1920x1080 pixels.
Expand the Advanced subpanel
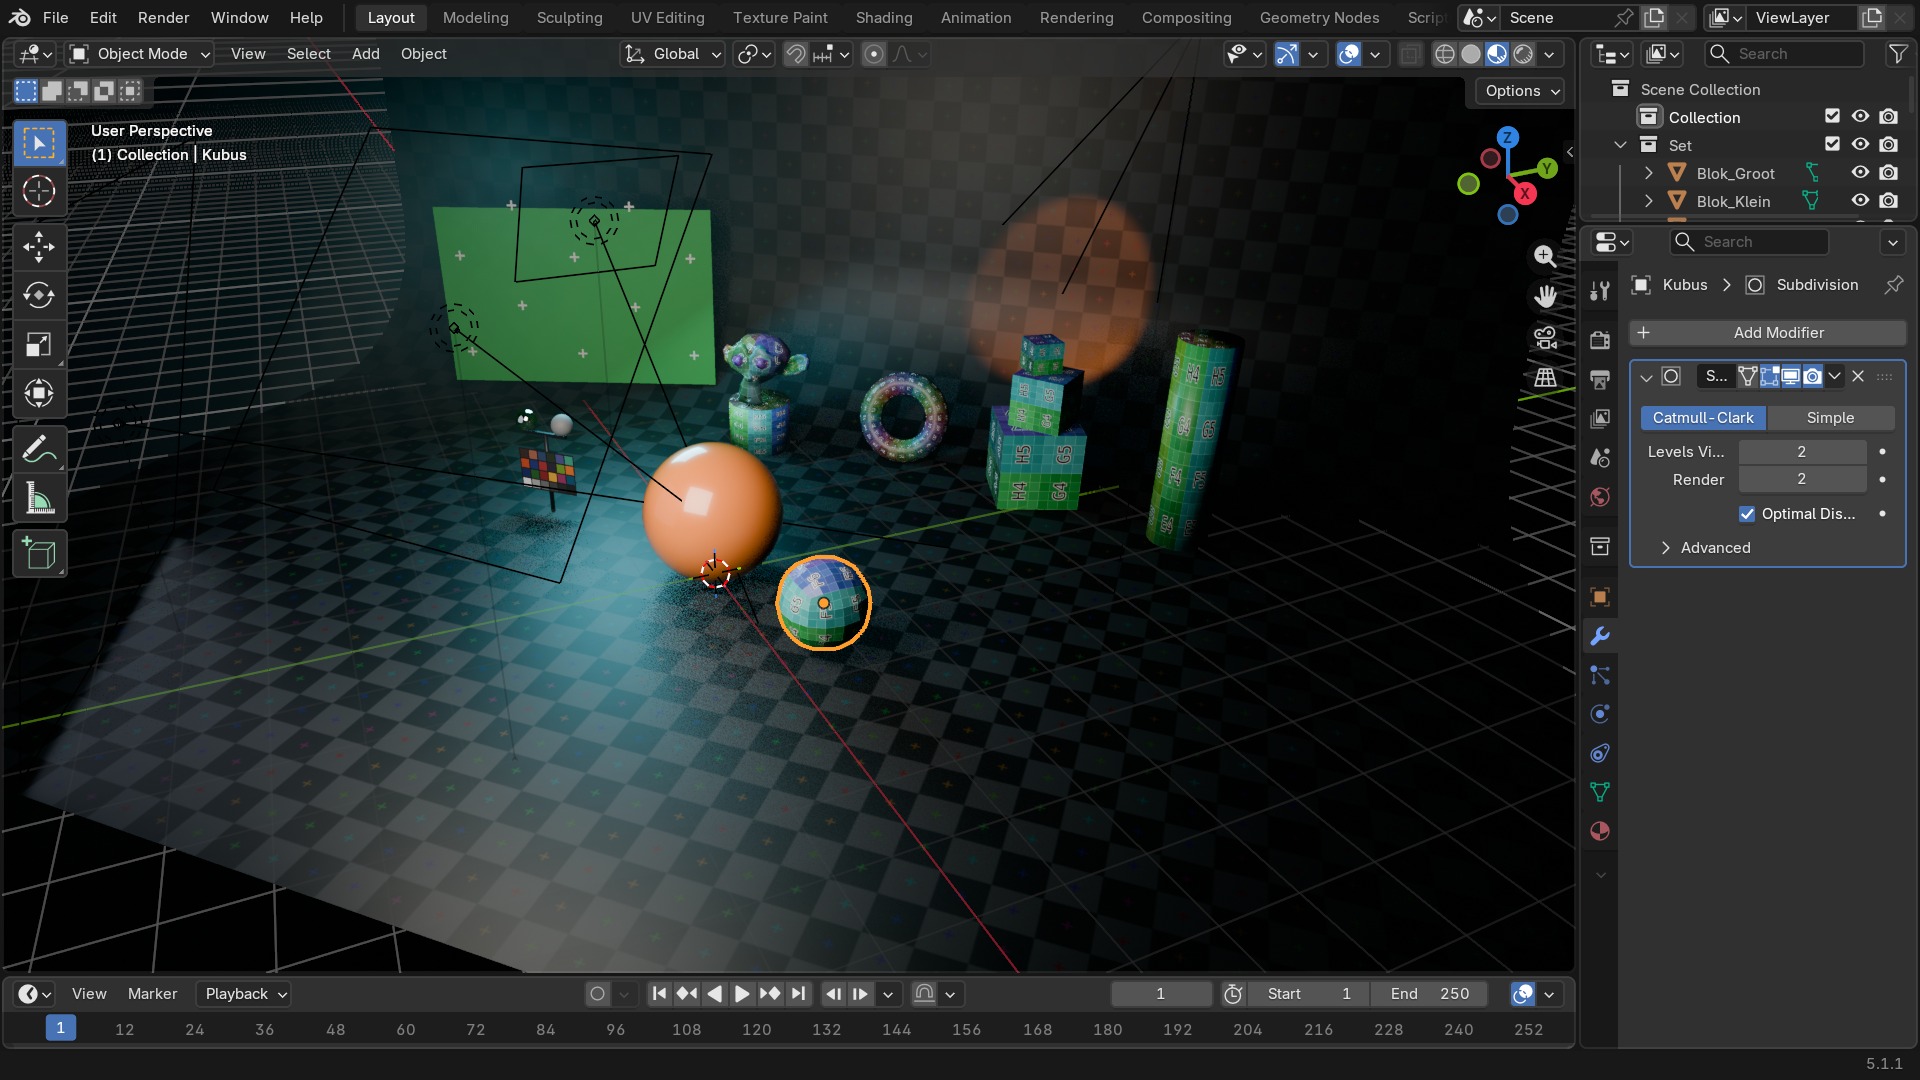pyautogui.click(x=1715, y=548)
